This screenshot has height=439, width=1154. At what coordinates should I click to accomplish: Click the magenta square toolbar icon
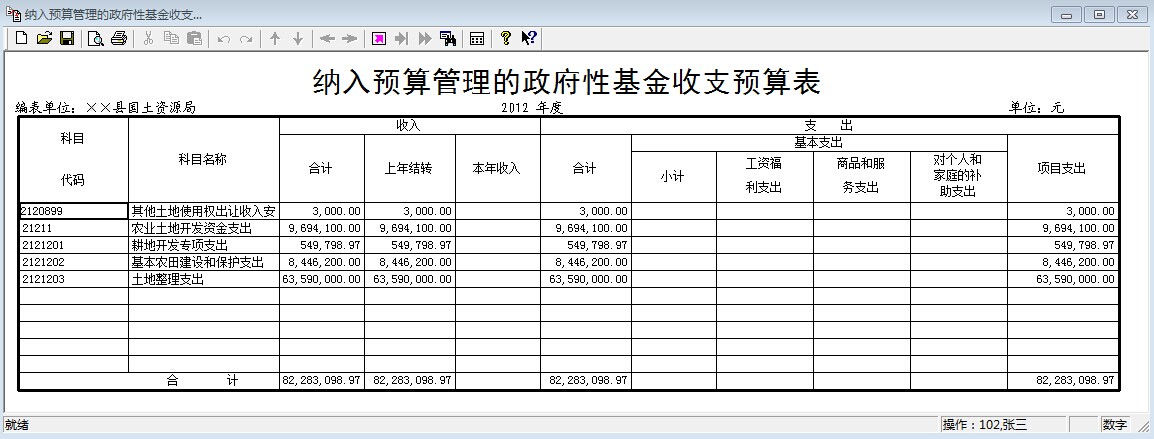click(x=379, y=38)
